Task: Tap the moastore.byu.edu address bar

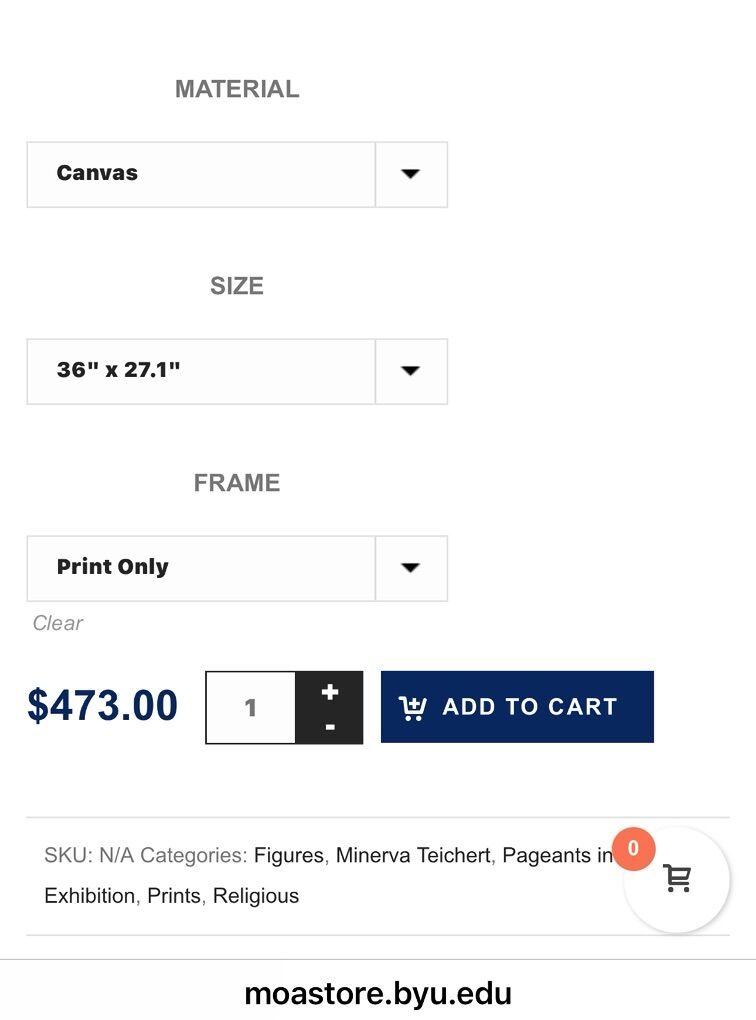Action: click(x=378, y=994)
